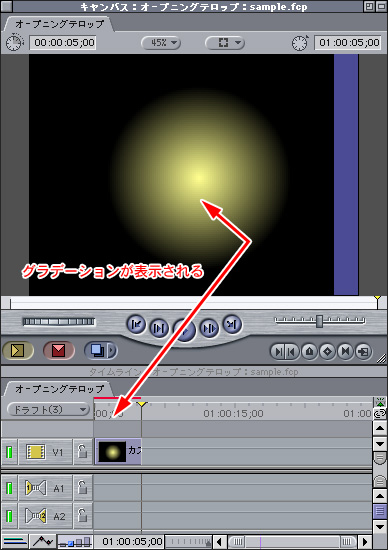Viewport: 388px width, 550px height.
Task: Play the Canvas sequence
Action: [x=184, y=330]
